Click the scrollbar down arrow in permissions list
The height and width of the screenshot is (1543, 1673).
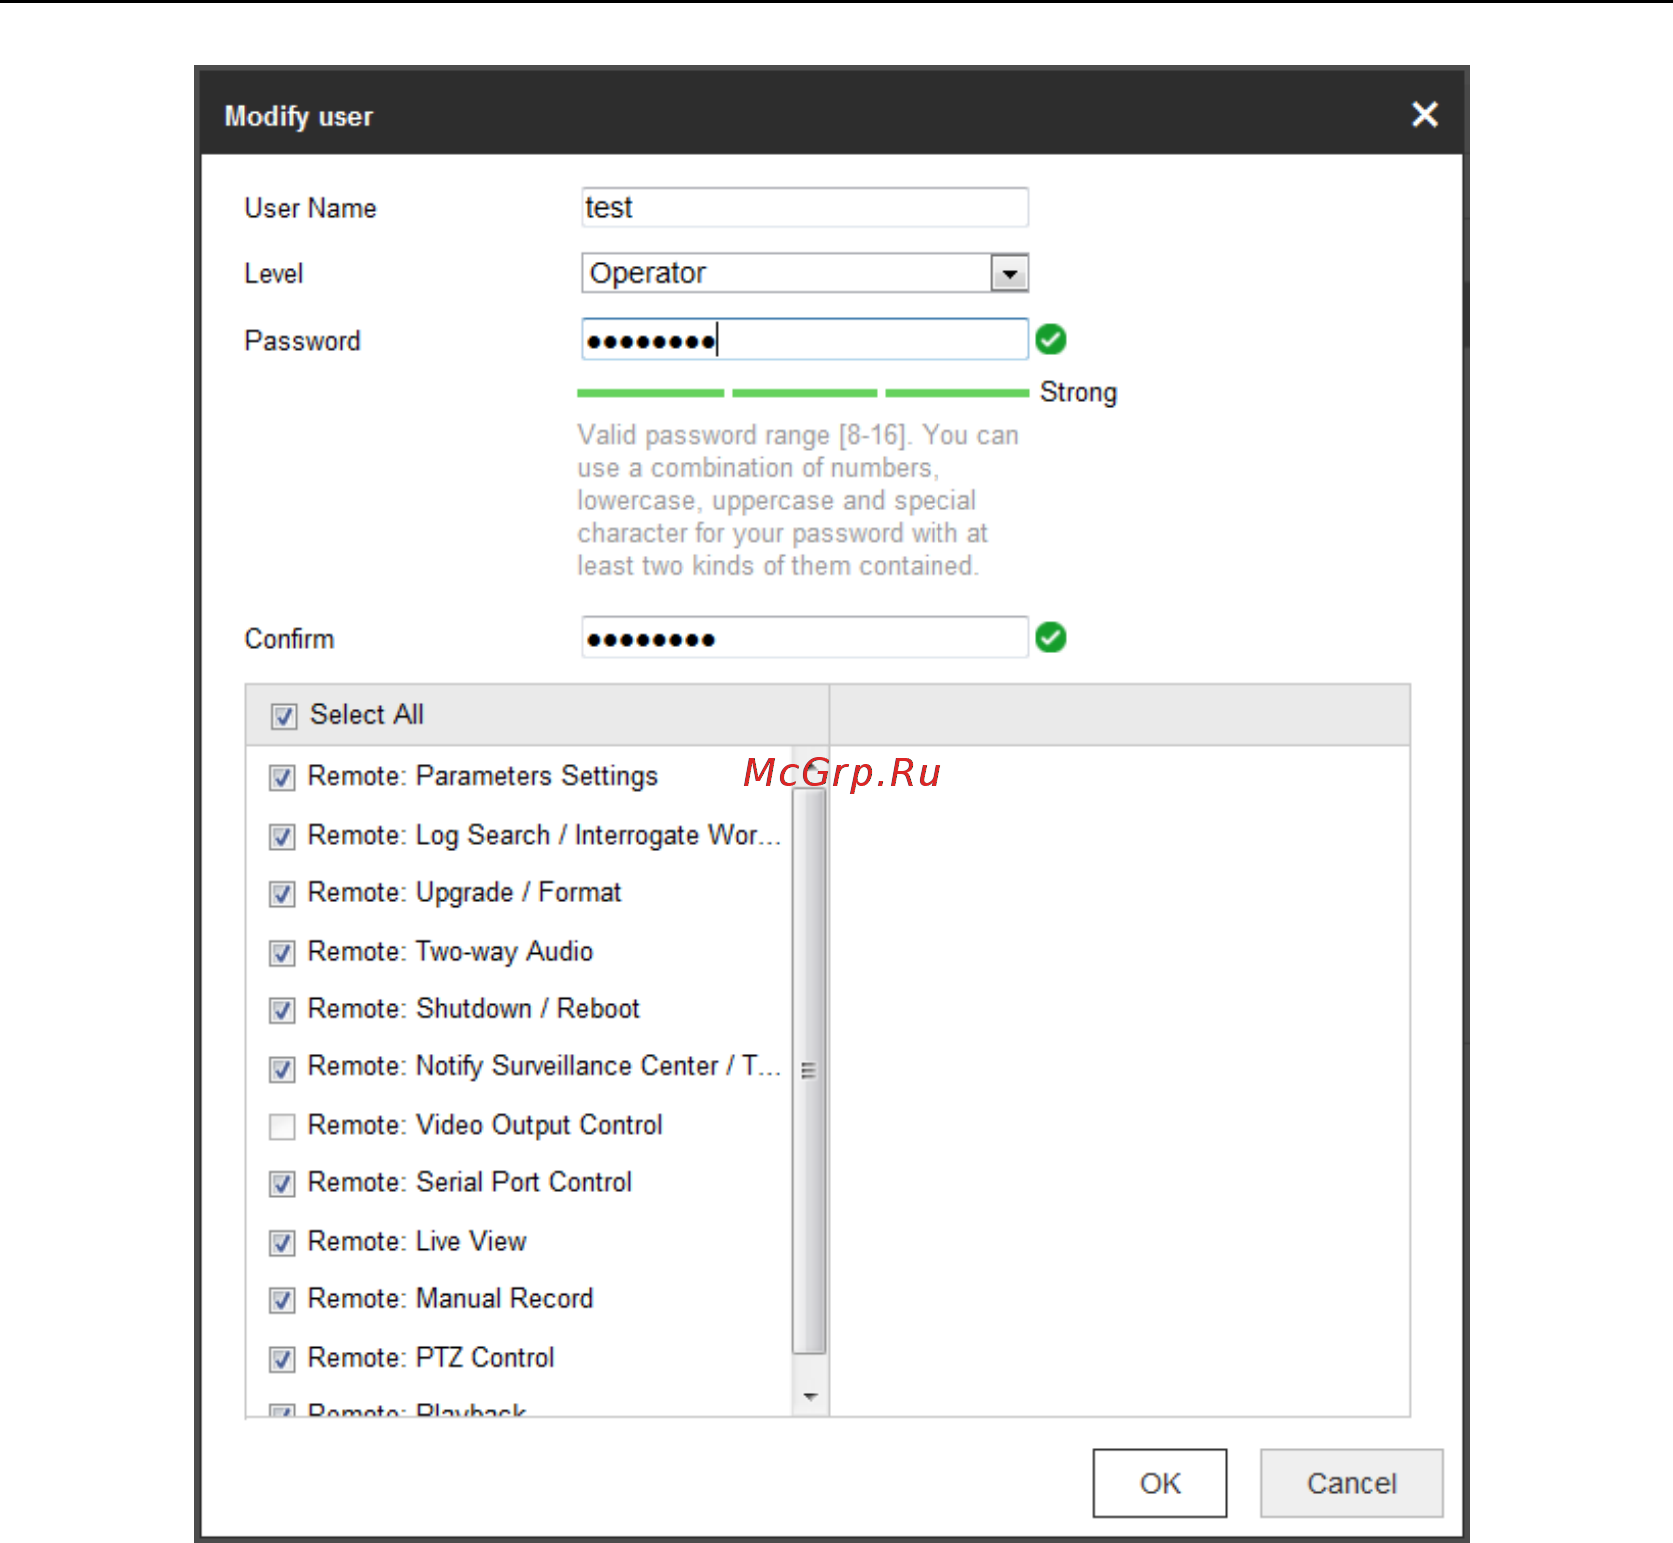point(810,1397)
